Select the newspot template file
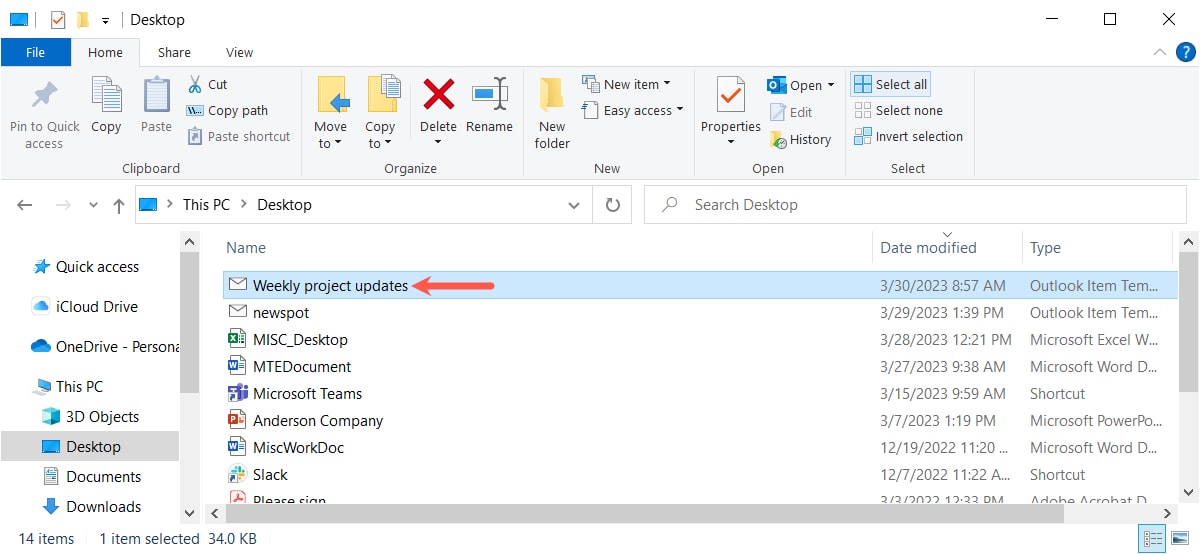 [x=698, y=312]
